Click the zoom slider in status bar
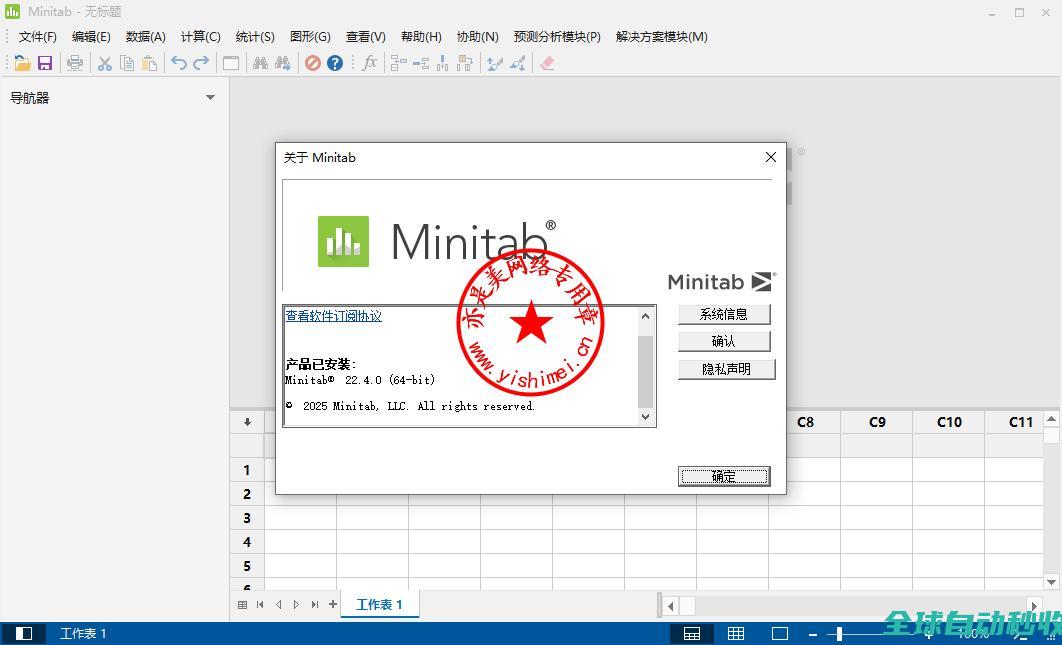 [840, 633]
